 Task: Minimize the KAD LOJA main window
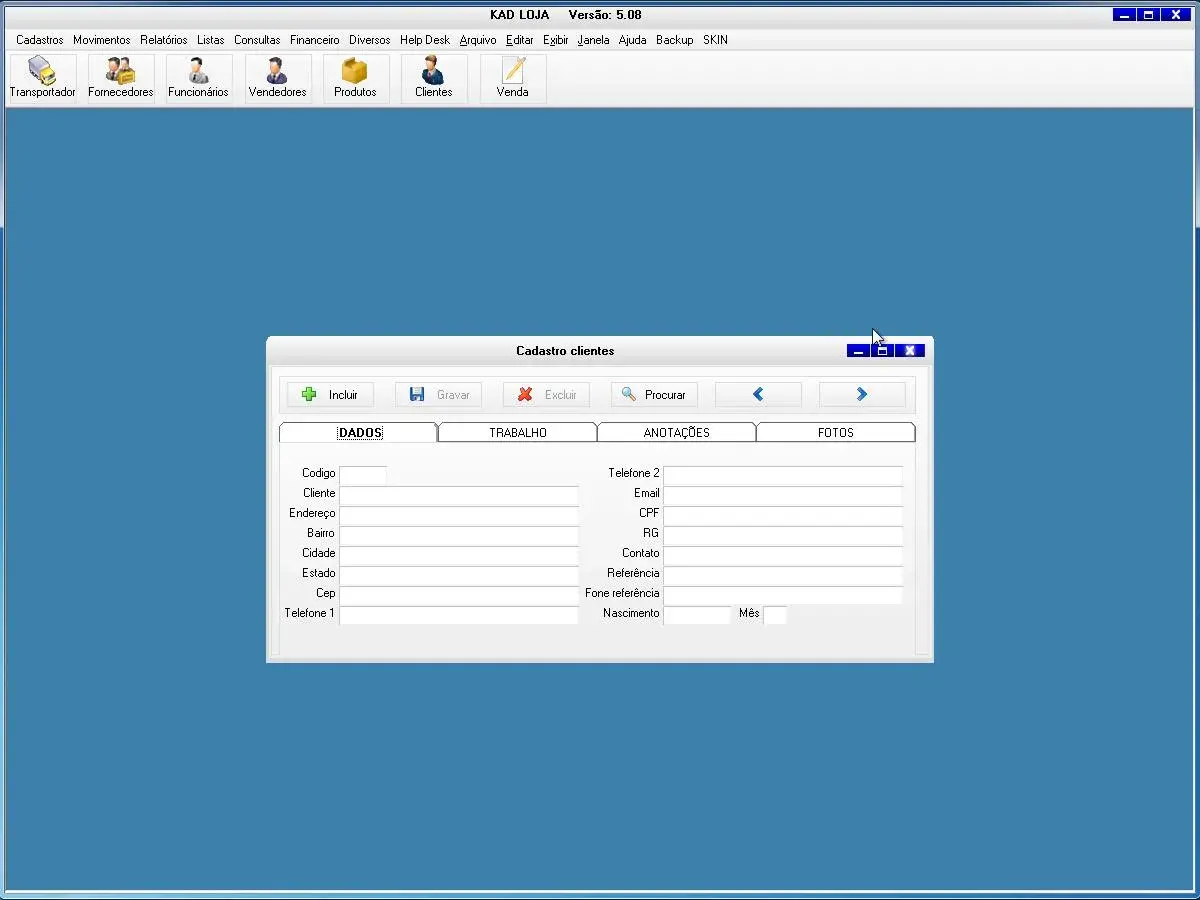pyautogui.click(x=1125, y=15)
